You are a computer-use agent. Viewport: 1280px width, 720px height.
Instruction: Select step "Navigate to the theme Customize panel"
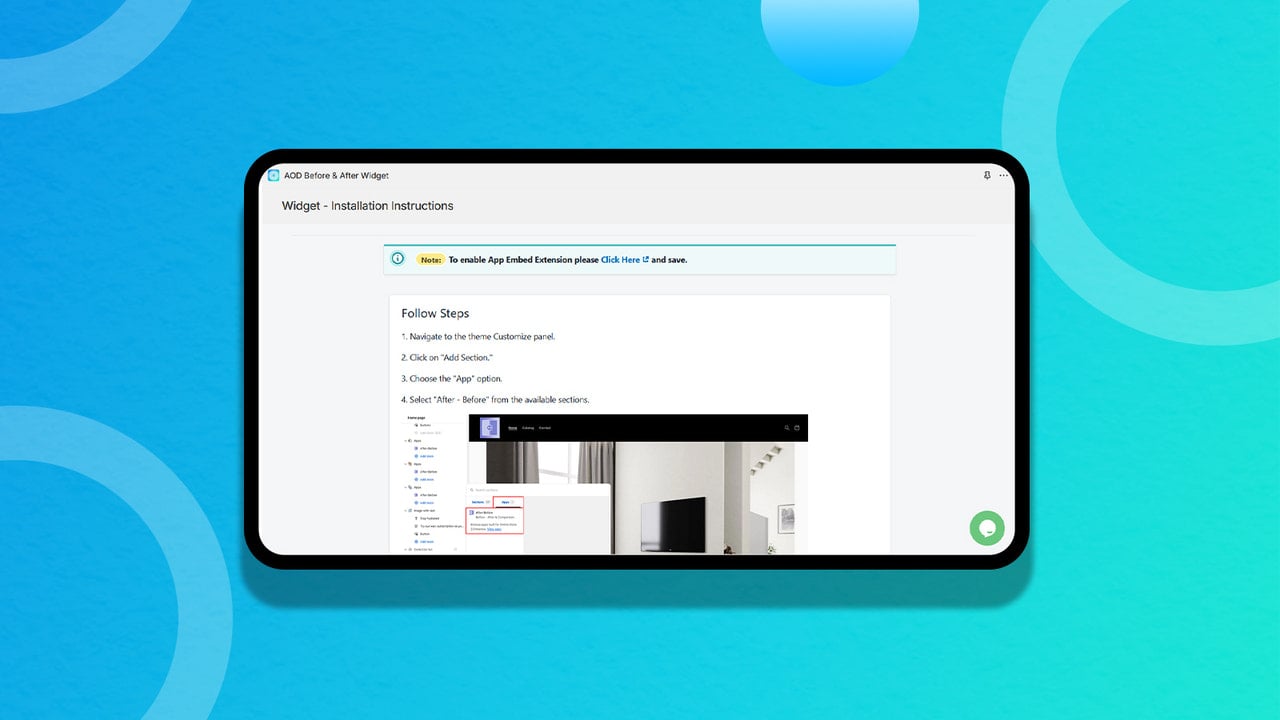[478, 337]
